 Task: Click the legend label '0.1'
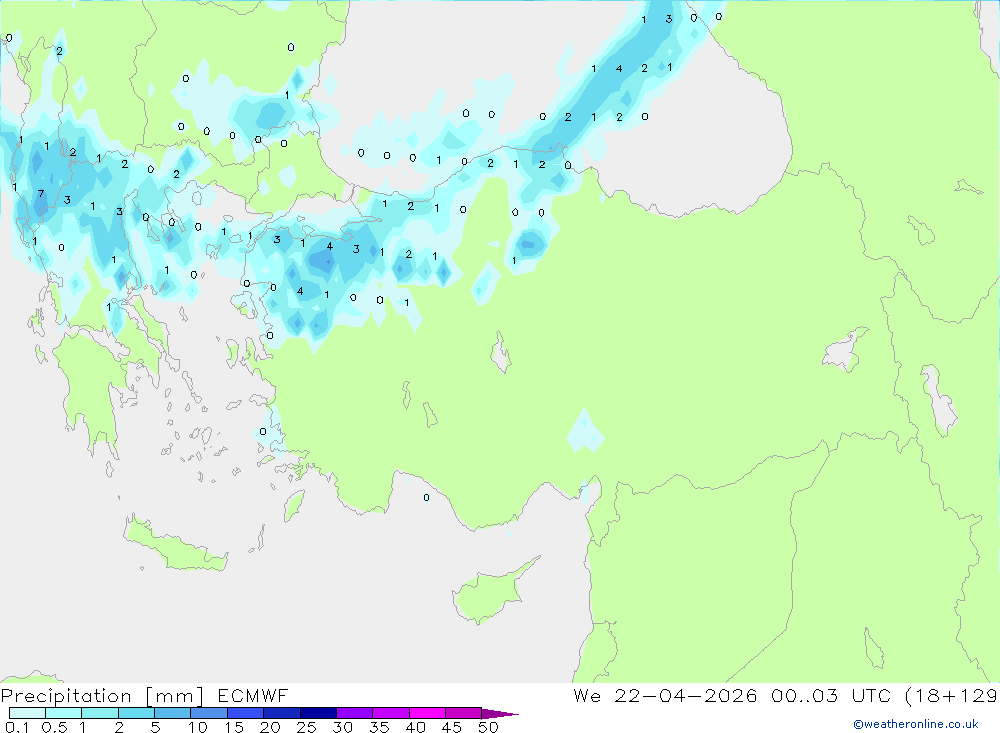(x=17, y=727)
